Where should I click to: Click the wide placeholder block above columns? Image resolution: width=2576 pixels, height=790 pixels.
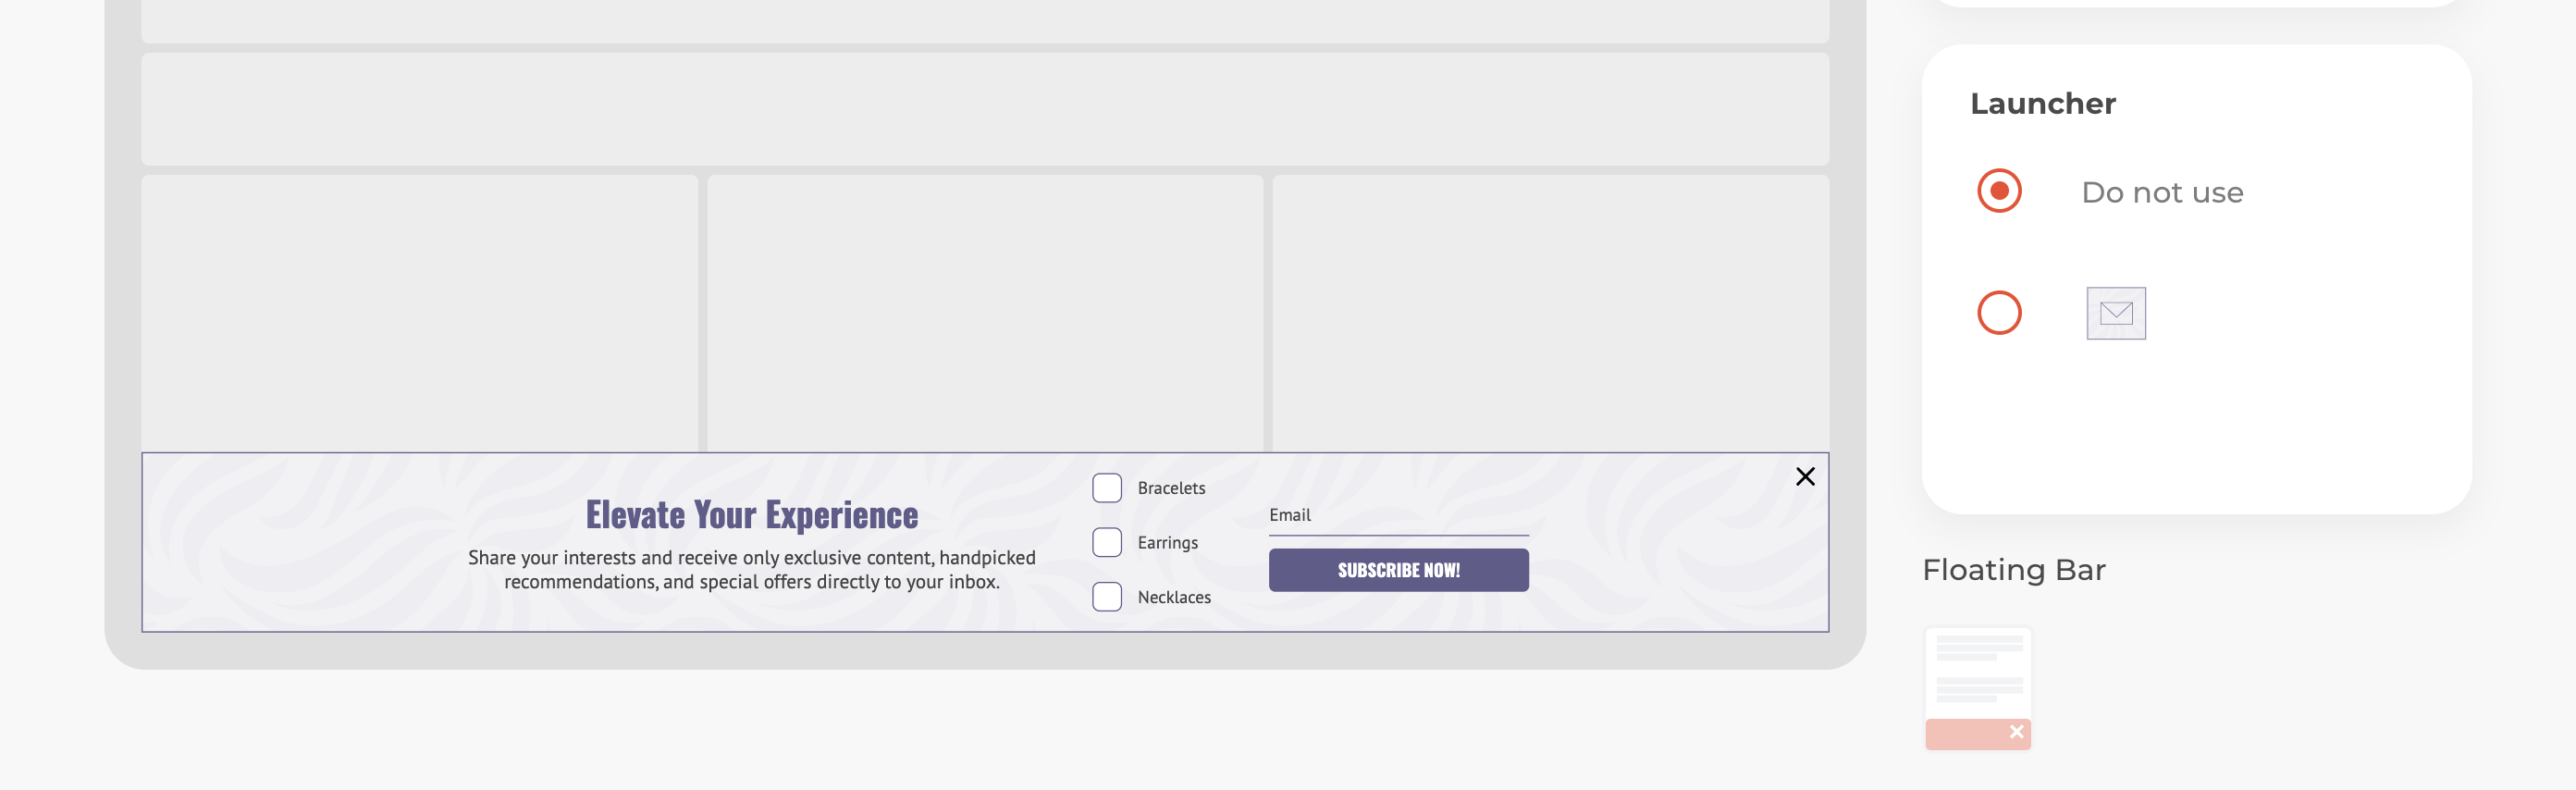pos(985,109)
